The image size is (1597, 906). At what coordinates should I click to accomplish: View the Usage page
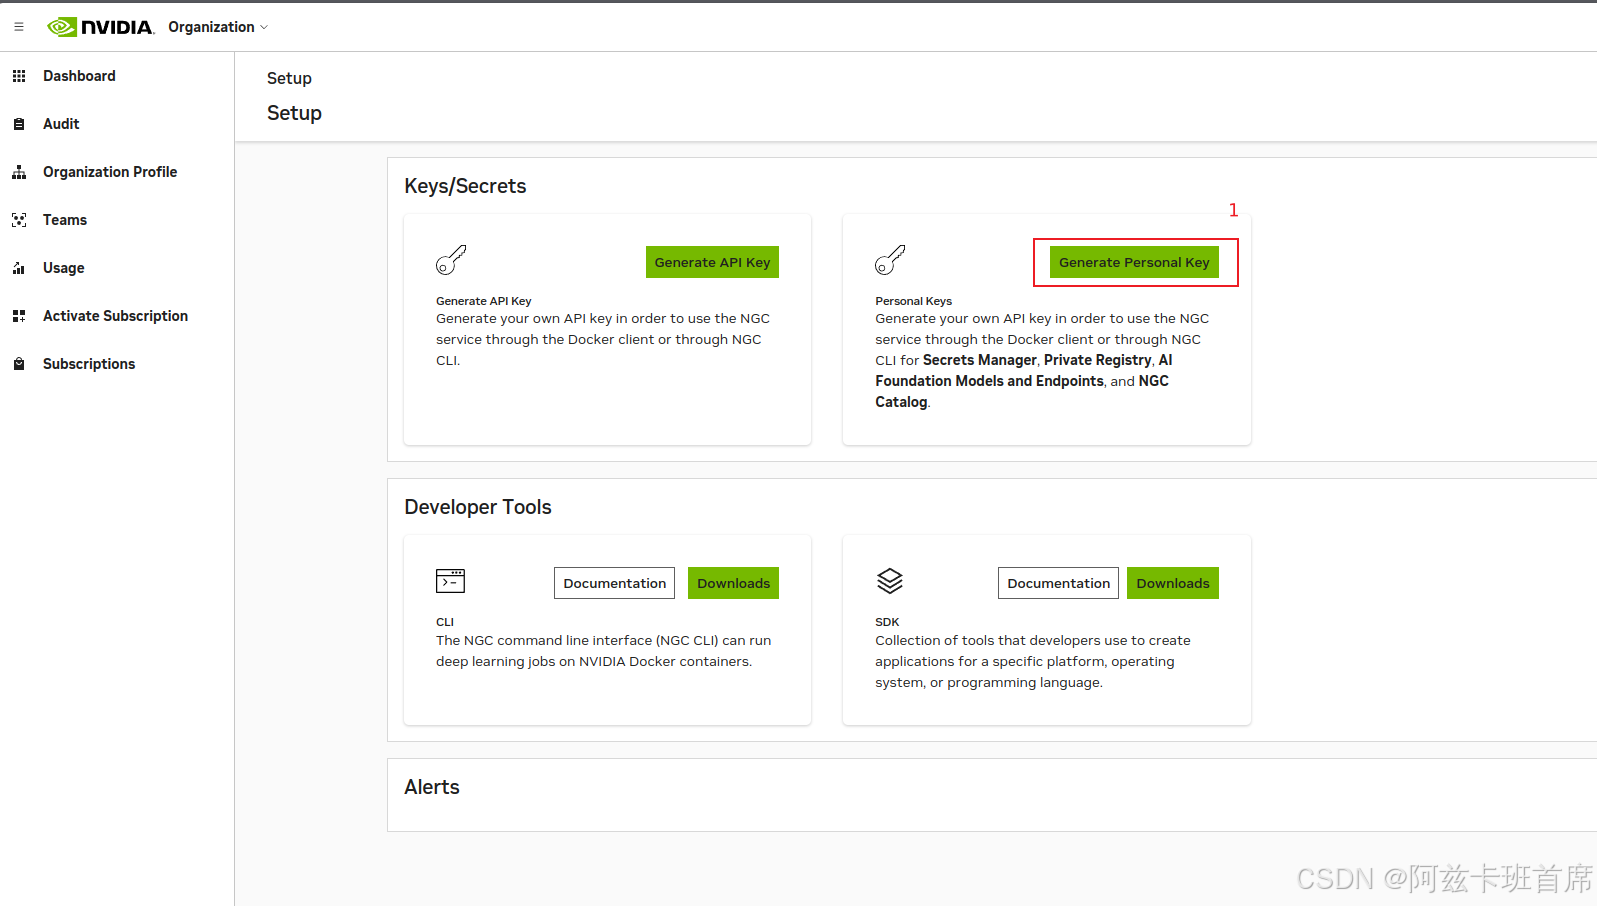click(x=64, y=268)
